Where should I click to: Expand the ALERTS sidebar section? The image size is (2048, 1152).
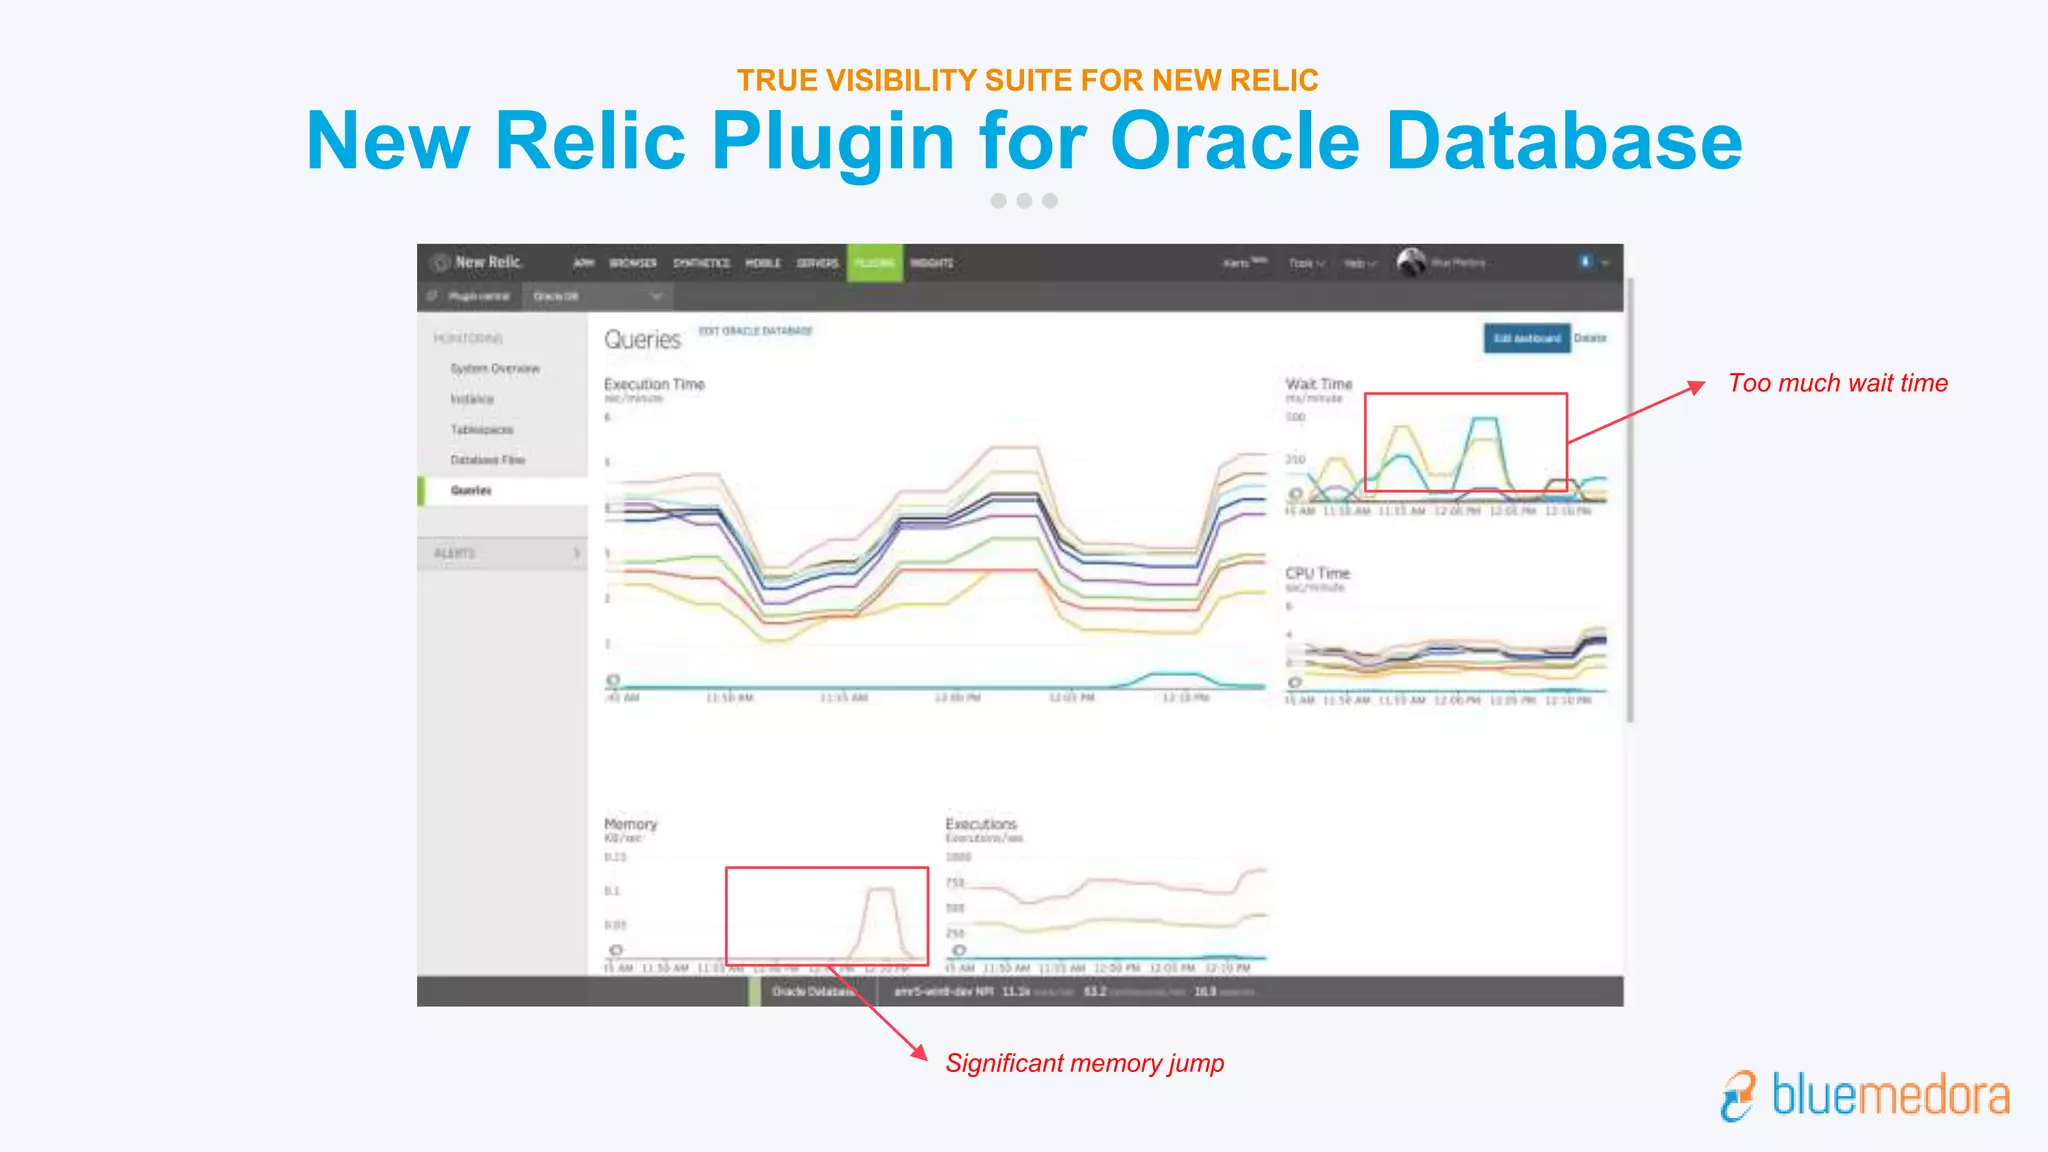click(x=503, y=554)
